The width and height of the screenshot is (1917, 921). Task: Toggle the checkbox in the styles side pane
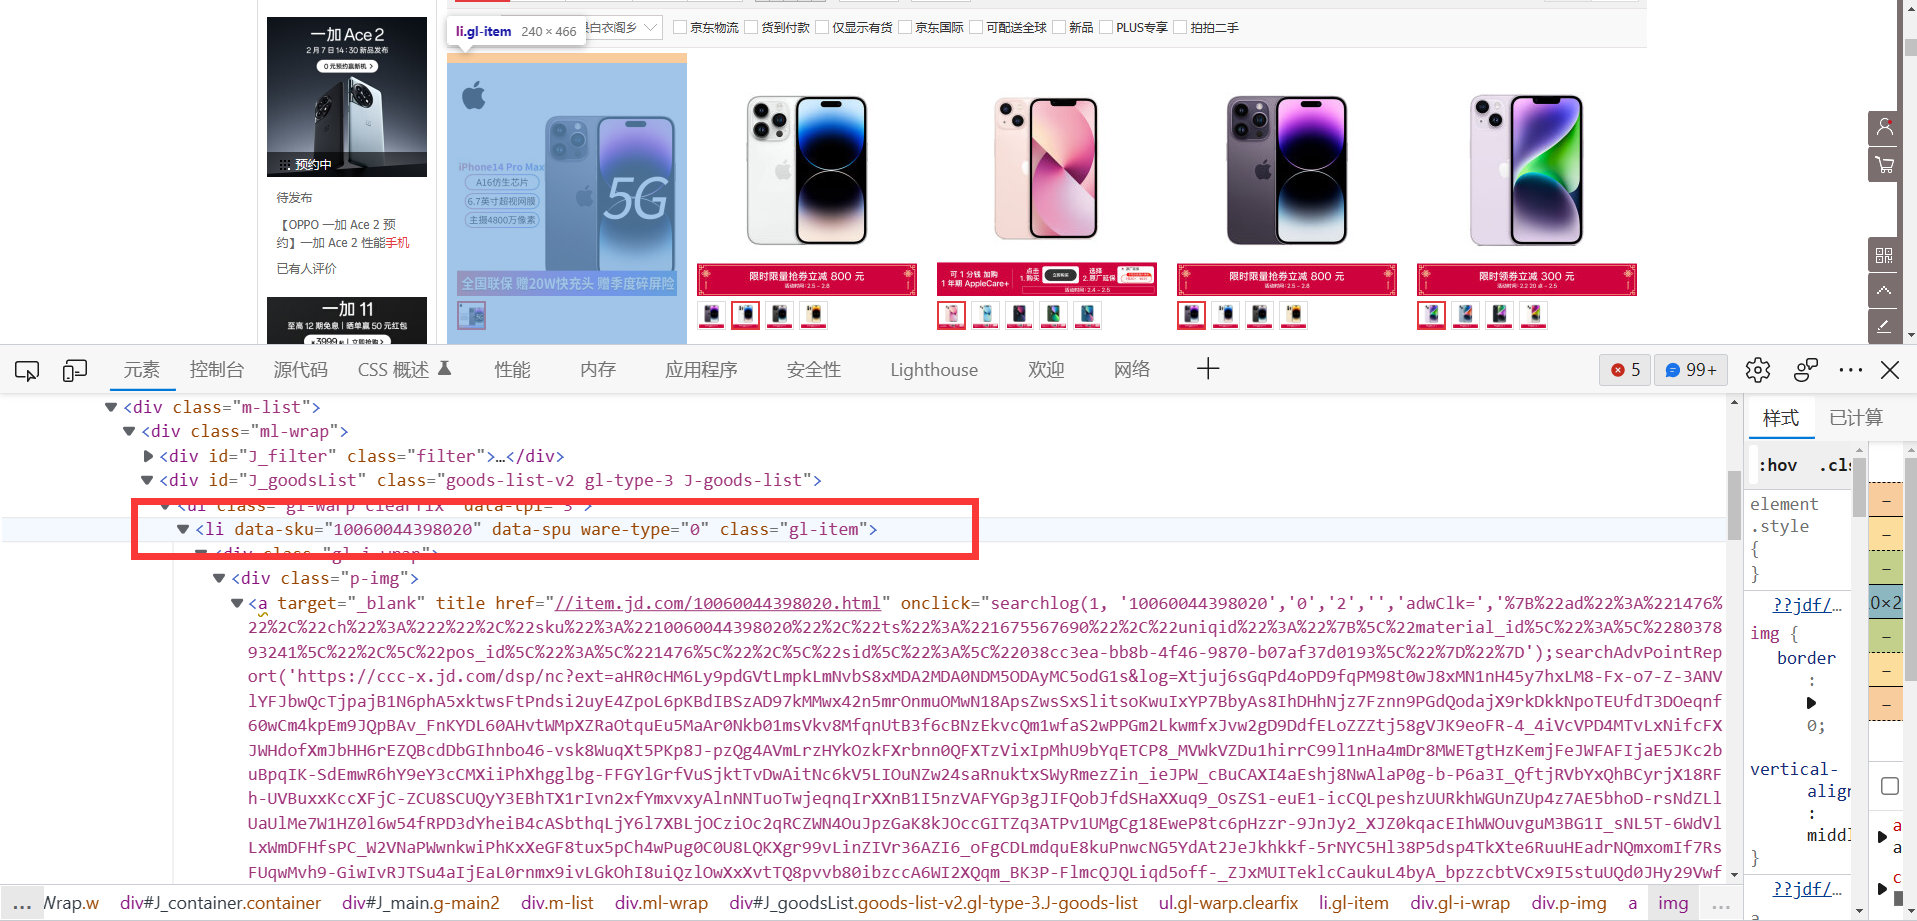[1890, 786]
